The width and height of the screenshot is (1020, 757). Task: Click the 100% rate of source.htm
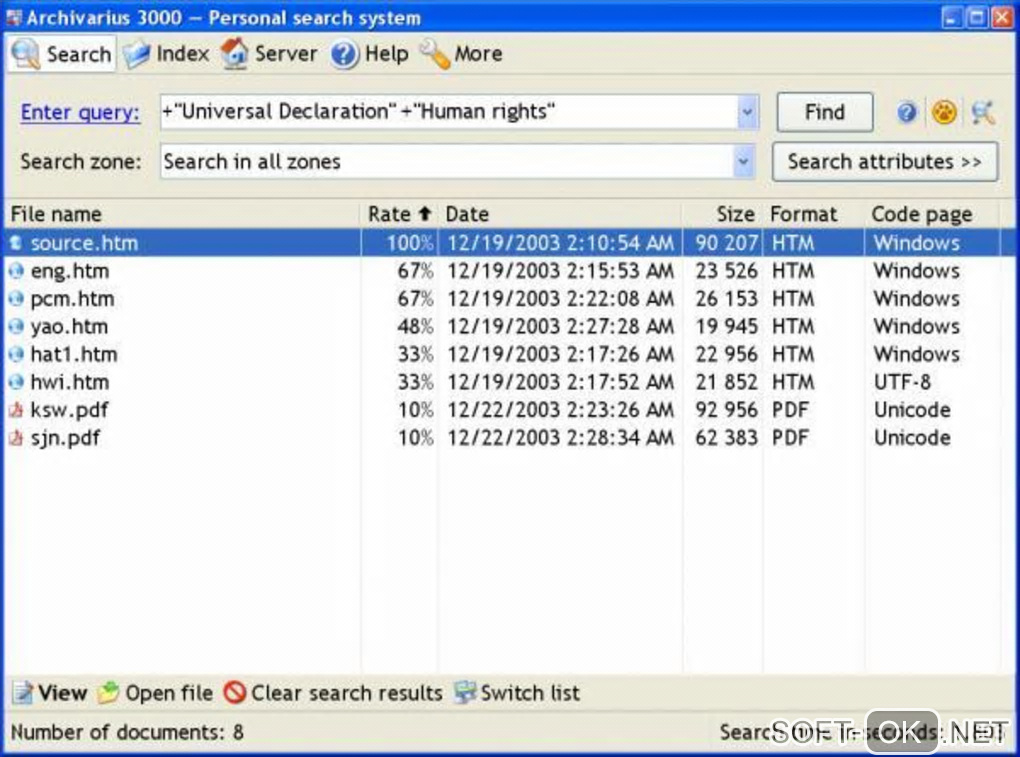point(410,243)
